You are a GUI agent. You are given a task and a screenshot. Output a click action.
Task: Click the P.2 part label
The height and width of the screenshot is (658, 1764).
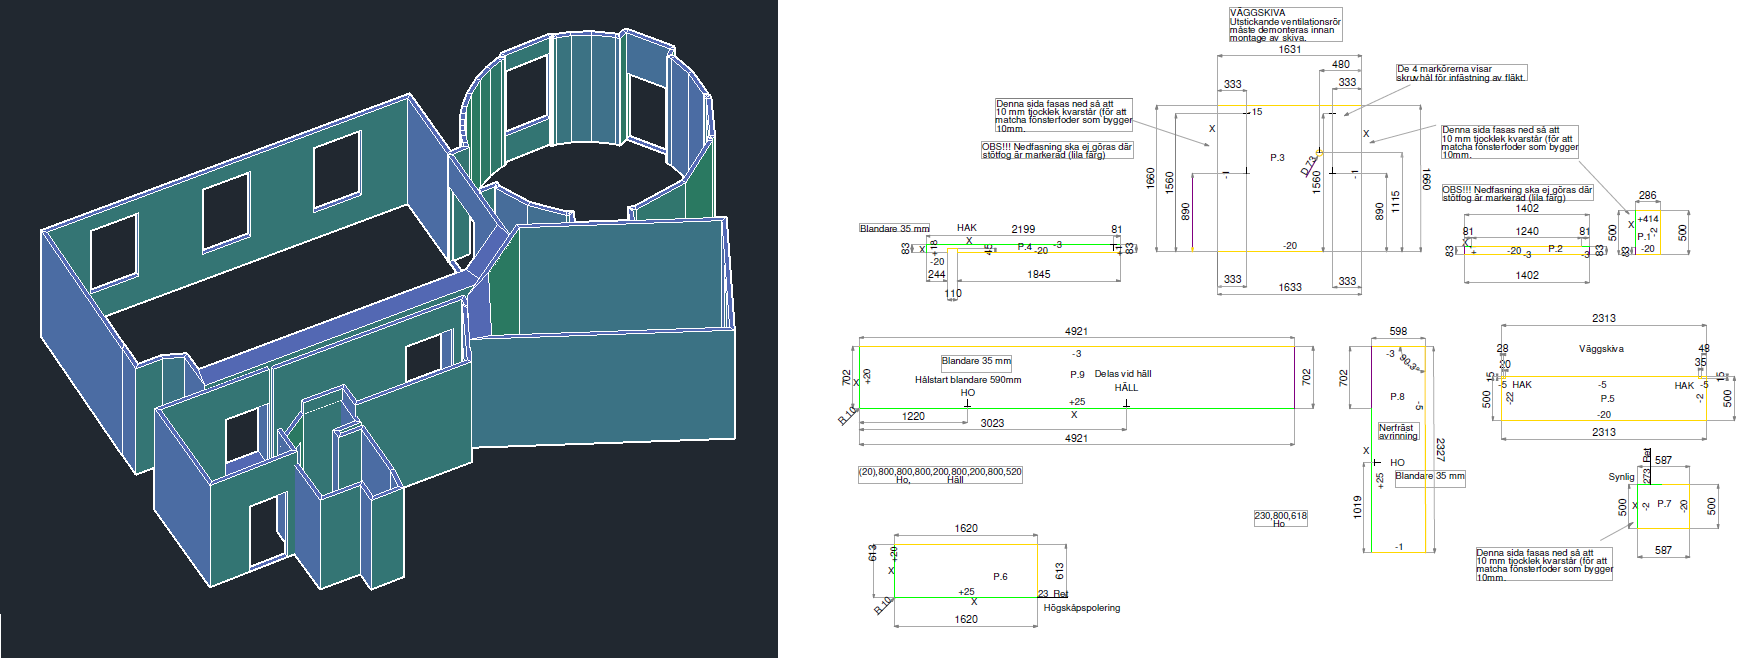coord(1555,249)
